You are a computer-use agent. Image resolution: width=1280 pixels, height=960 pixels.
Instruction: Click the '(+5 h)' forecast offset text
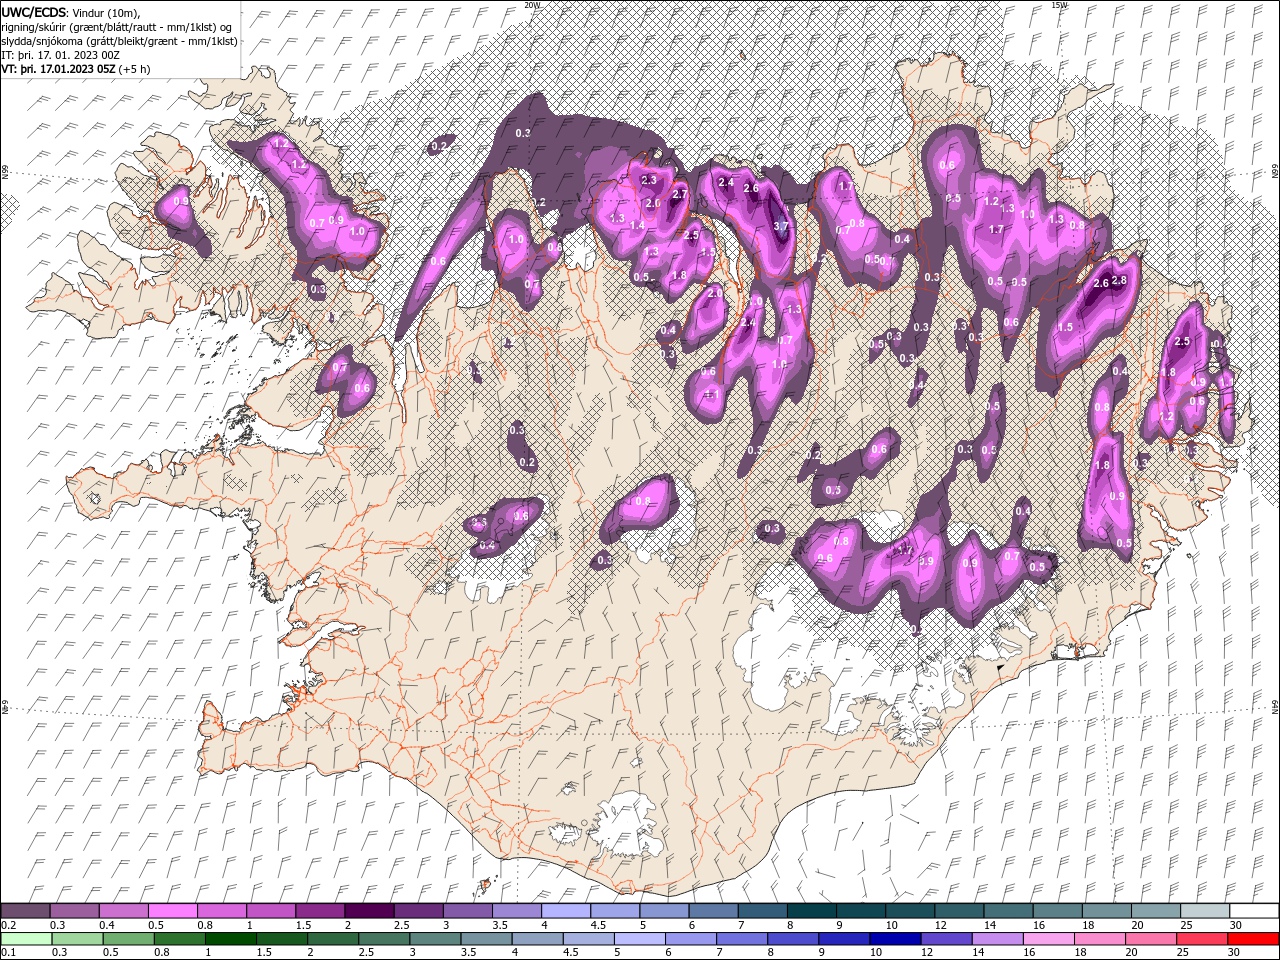(134, 69)
